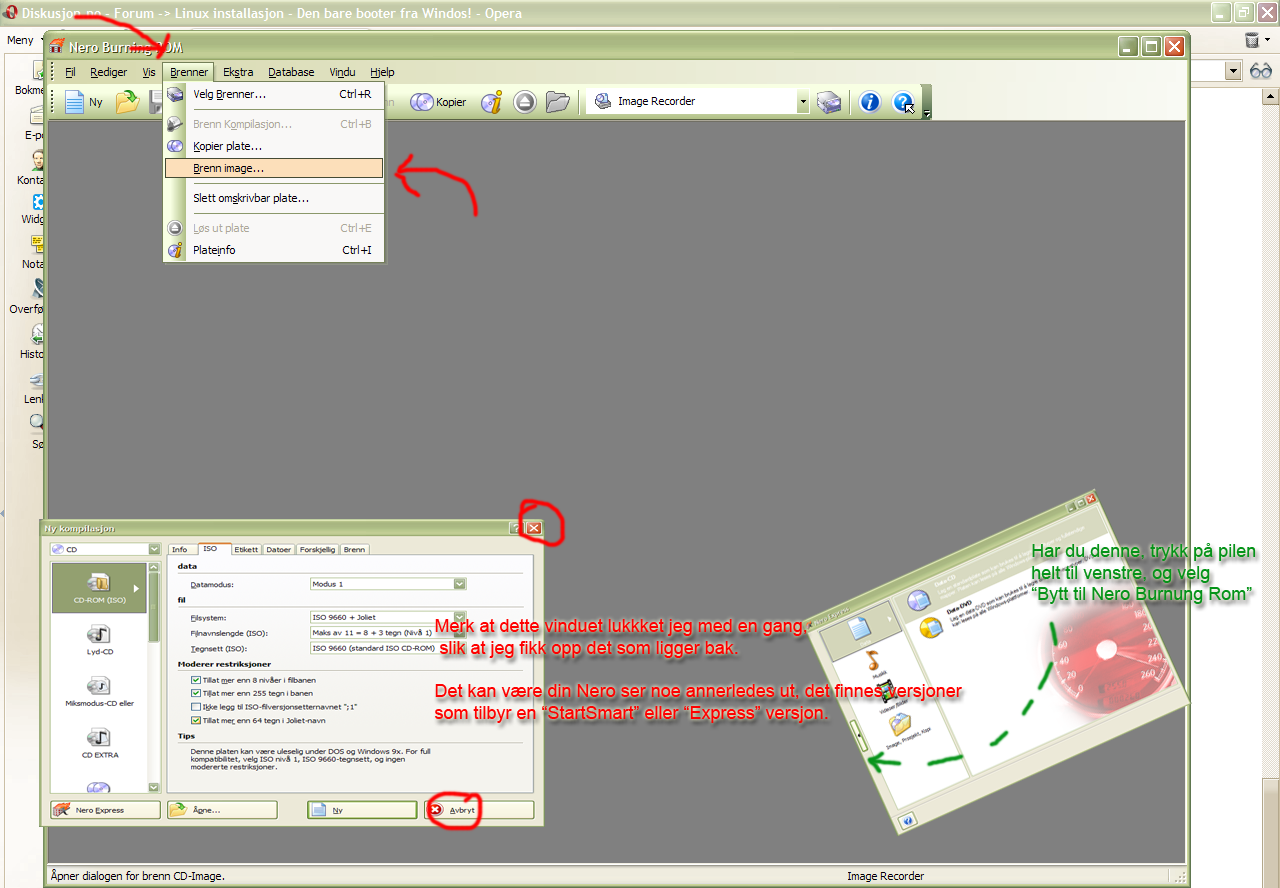This screenshot has height=888, width=1280.
Task: Open the Ekstra menu
Action: click(238, 72)
